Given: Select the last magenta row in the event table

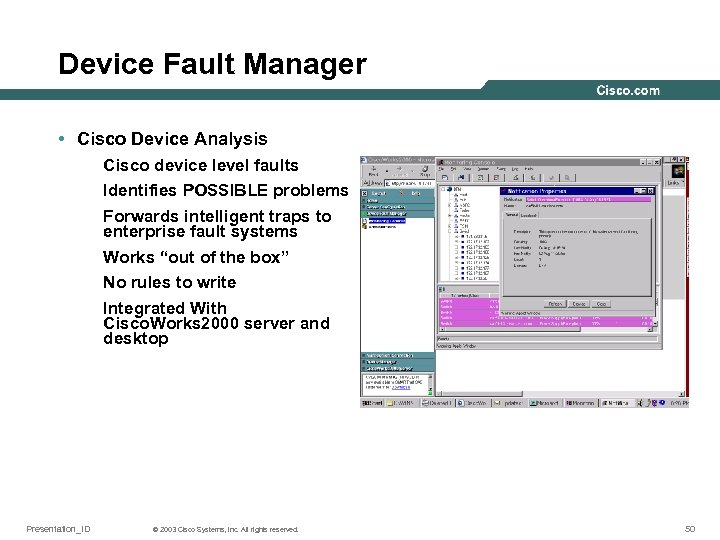Looking at the screenshot, I should coord(546,324).
